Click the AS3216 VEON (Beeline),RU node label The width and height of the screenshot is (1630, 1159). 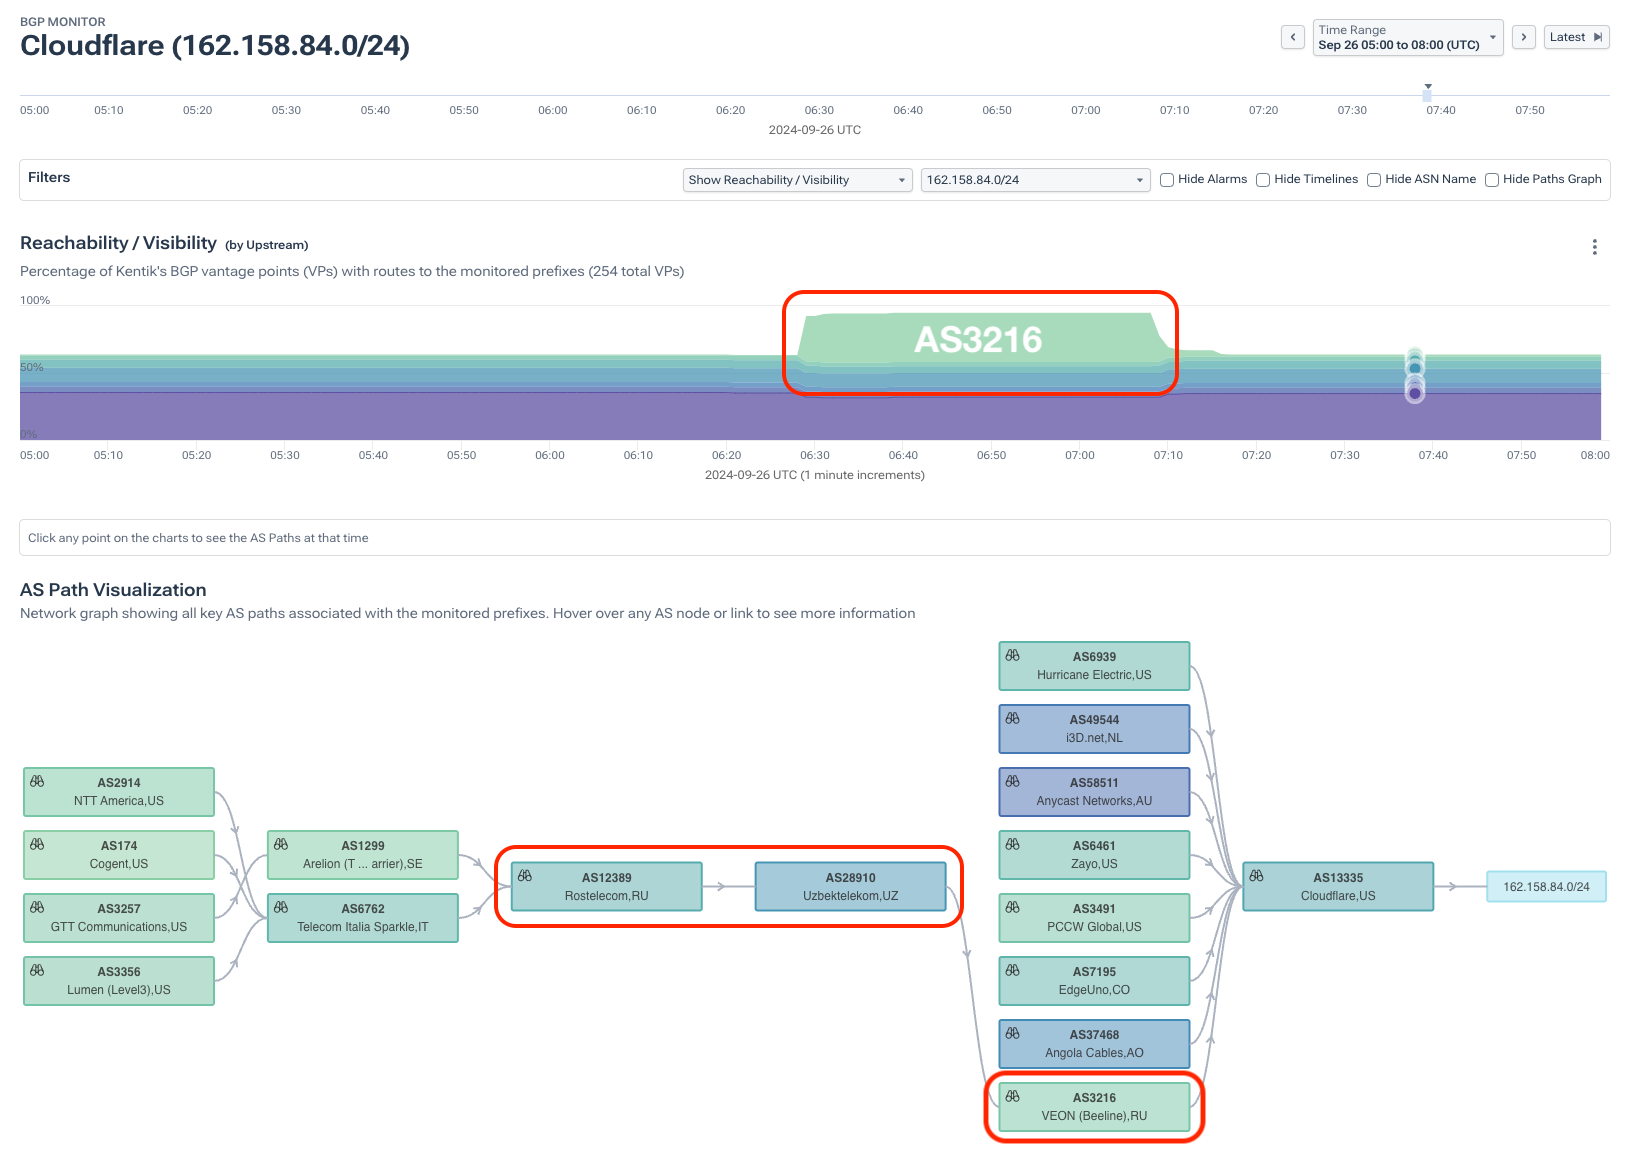(1094, 1107)
